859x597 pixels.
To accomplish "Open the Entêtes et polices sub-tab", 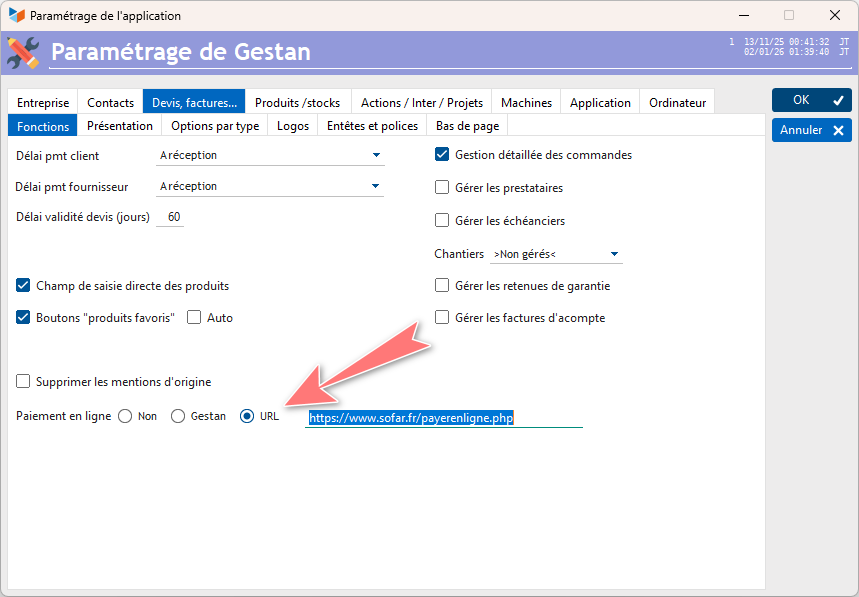I will tap(372, 126).
